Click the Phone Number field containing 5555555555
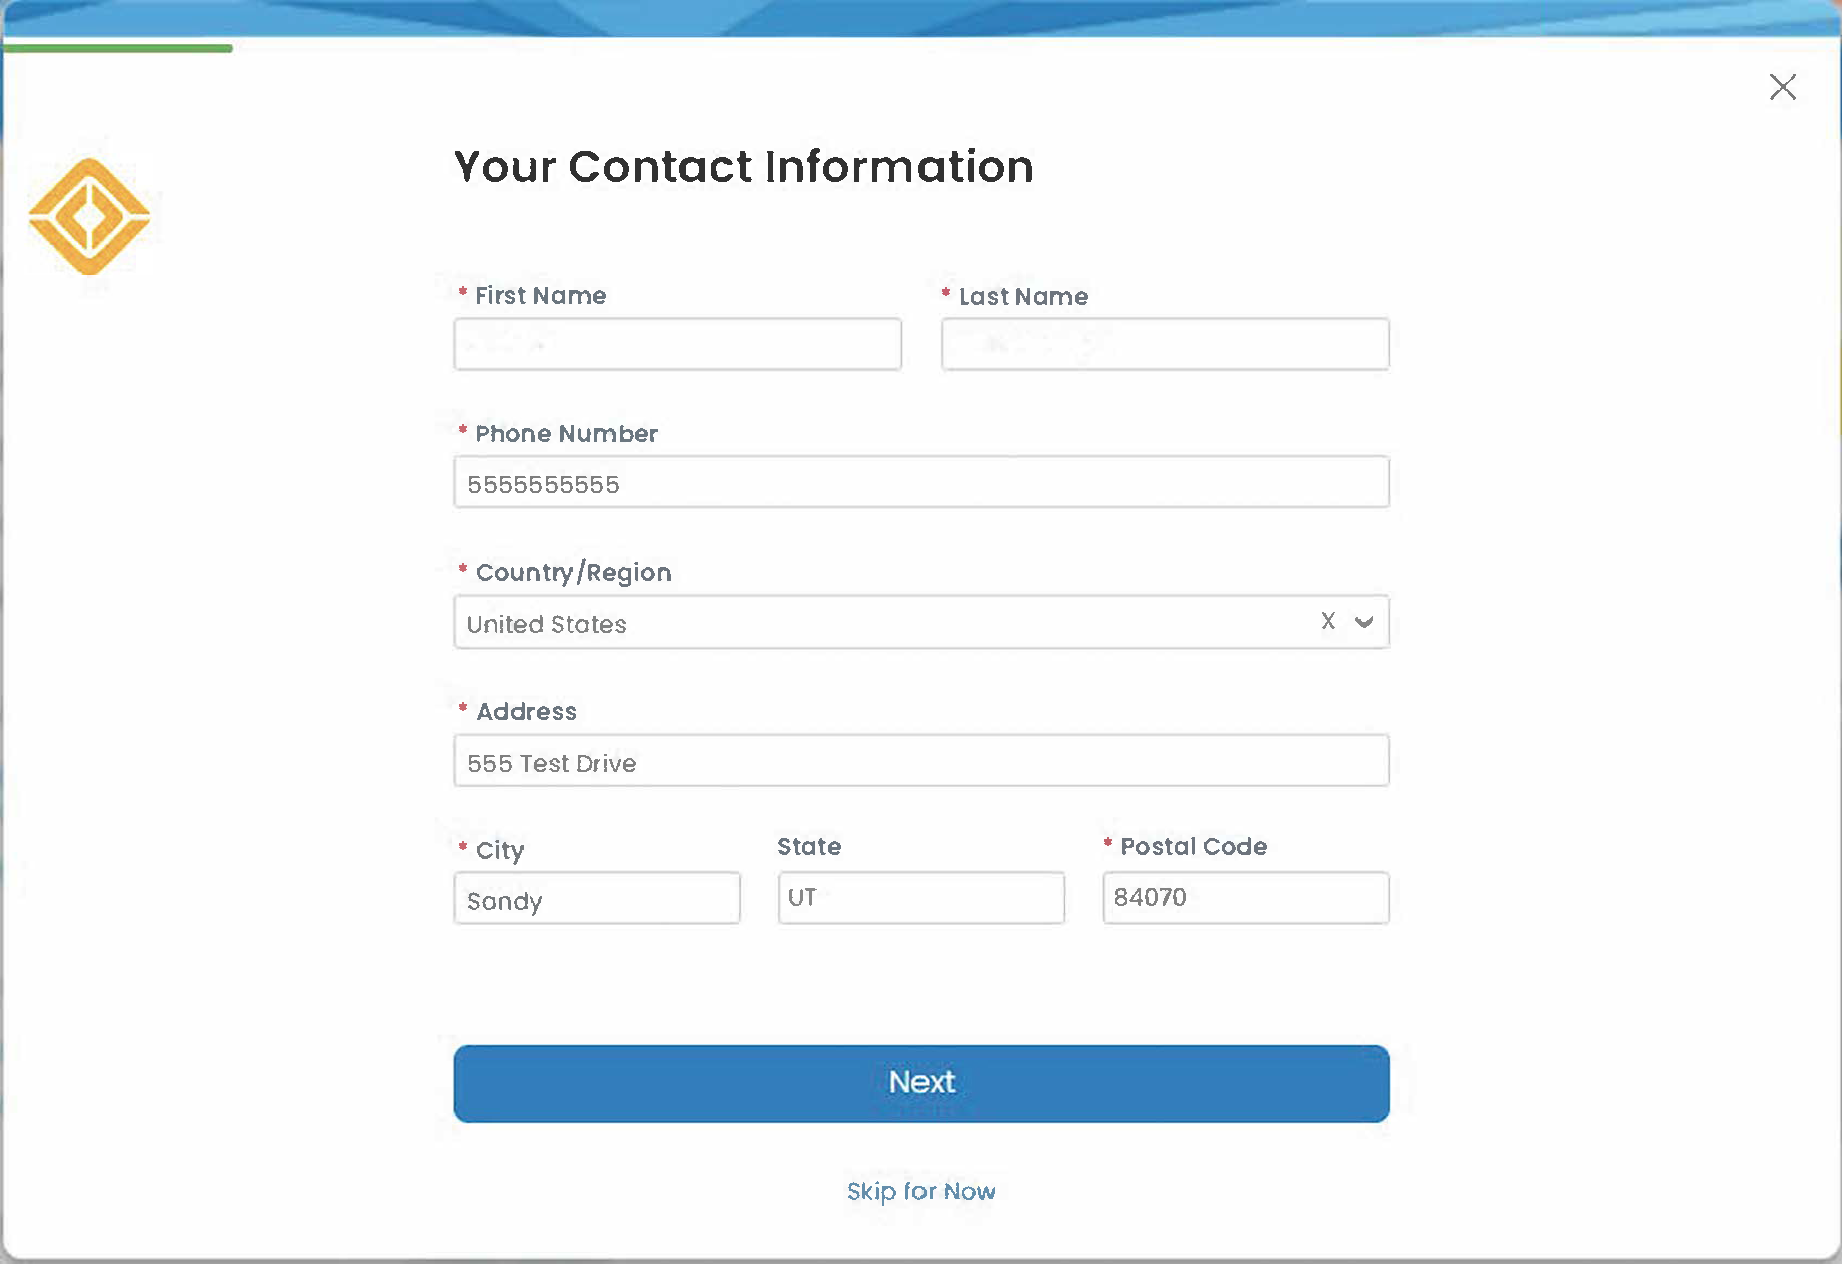The image size is (1842, 1264). tap(920, 482)
